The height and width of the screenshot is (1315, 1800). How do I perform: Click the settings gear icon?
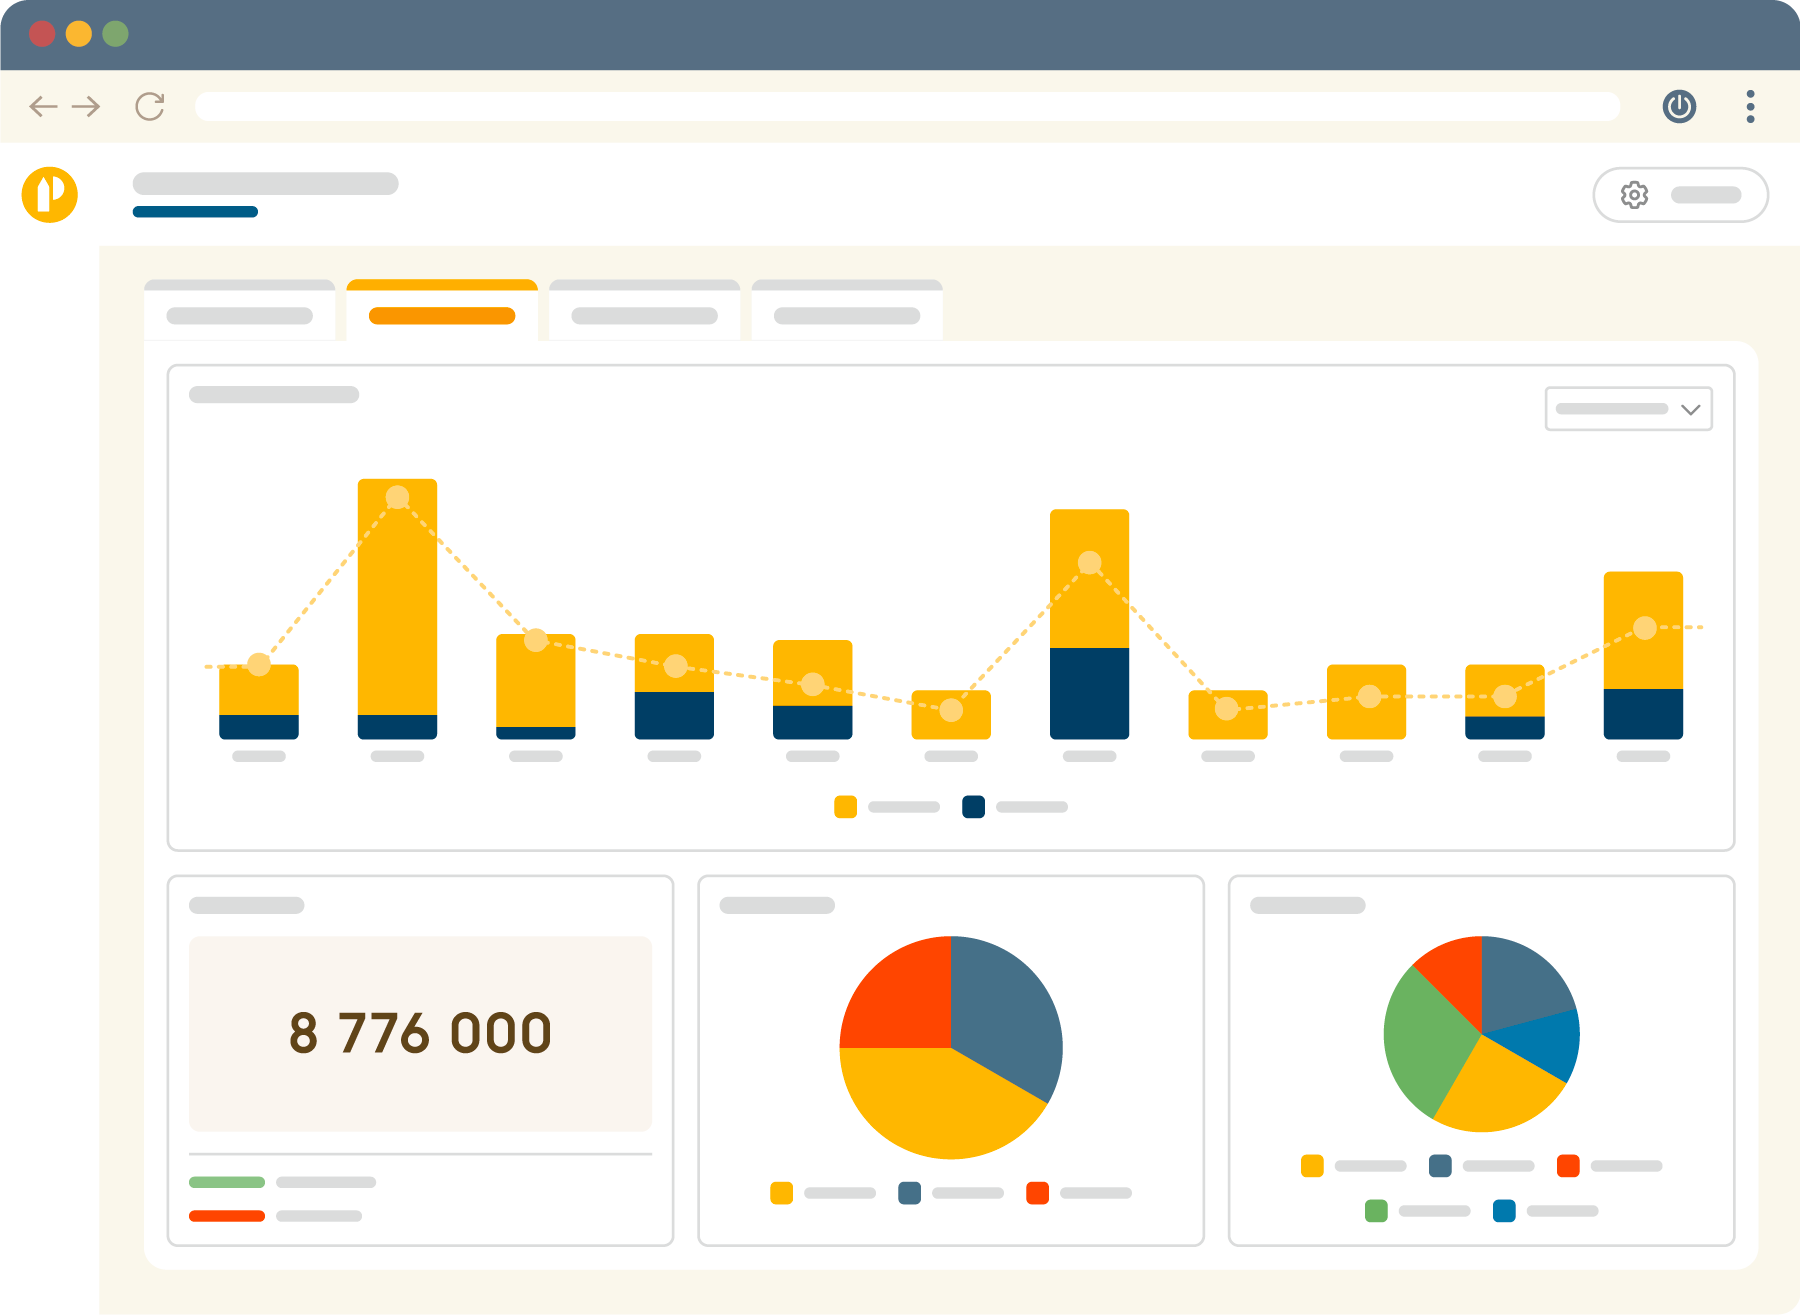coord(1634,195)
